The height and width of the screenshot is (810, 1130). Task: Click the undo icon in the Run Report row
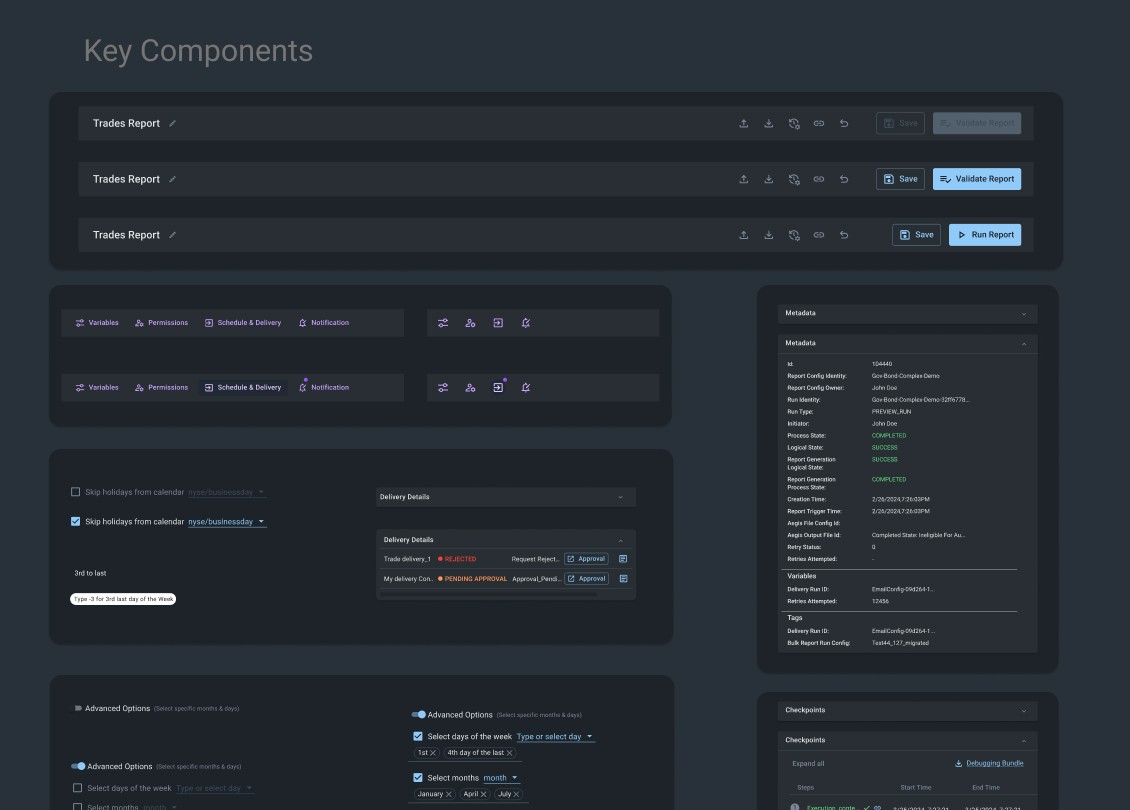pos(844,235)
